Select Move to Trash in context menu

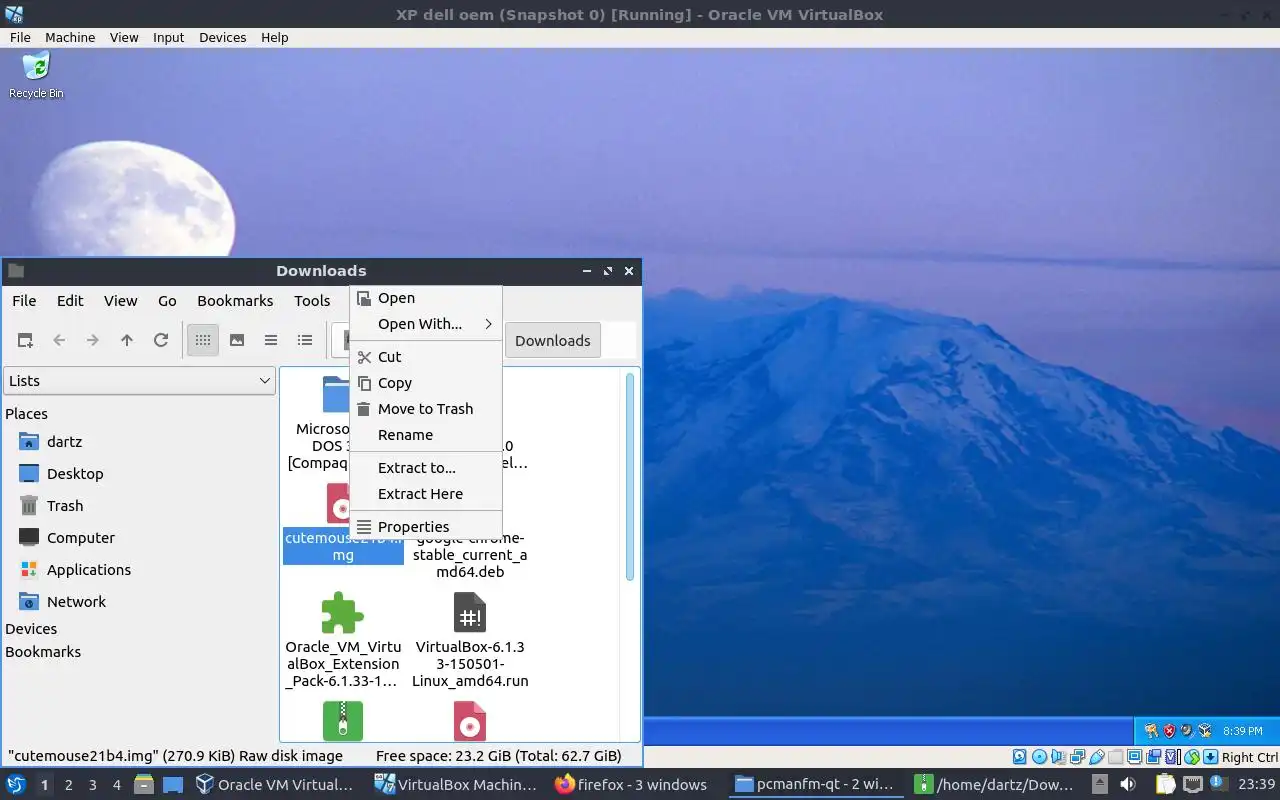(x=426, y=409)
